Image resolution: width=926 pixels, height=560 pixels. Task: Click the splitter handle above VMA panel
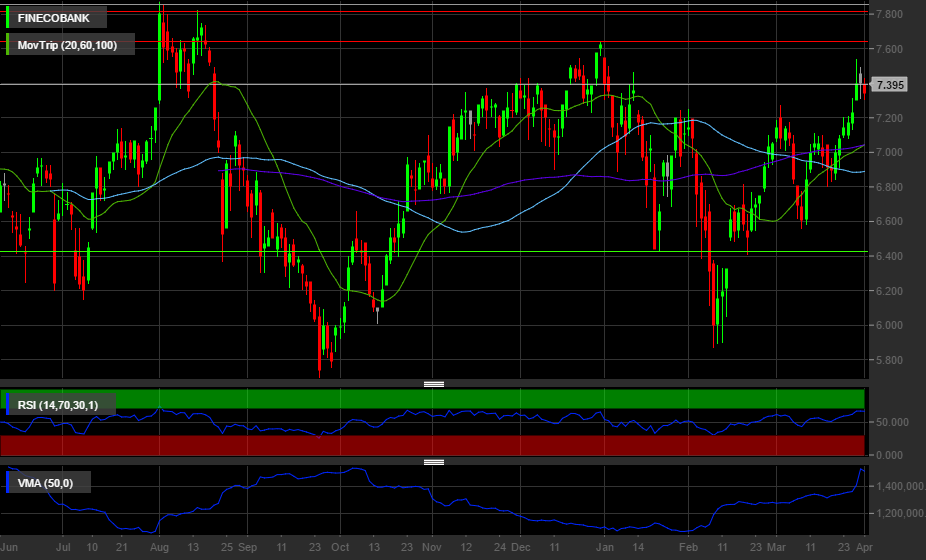(434, 462)
